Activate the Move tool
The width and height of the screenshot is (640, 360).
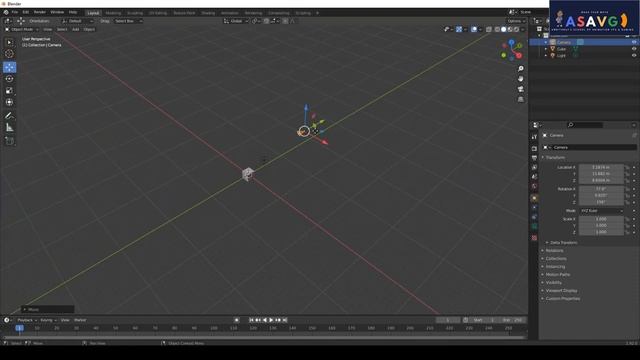tap(9, 67)
